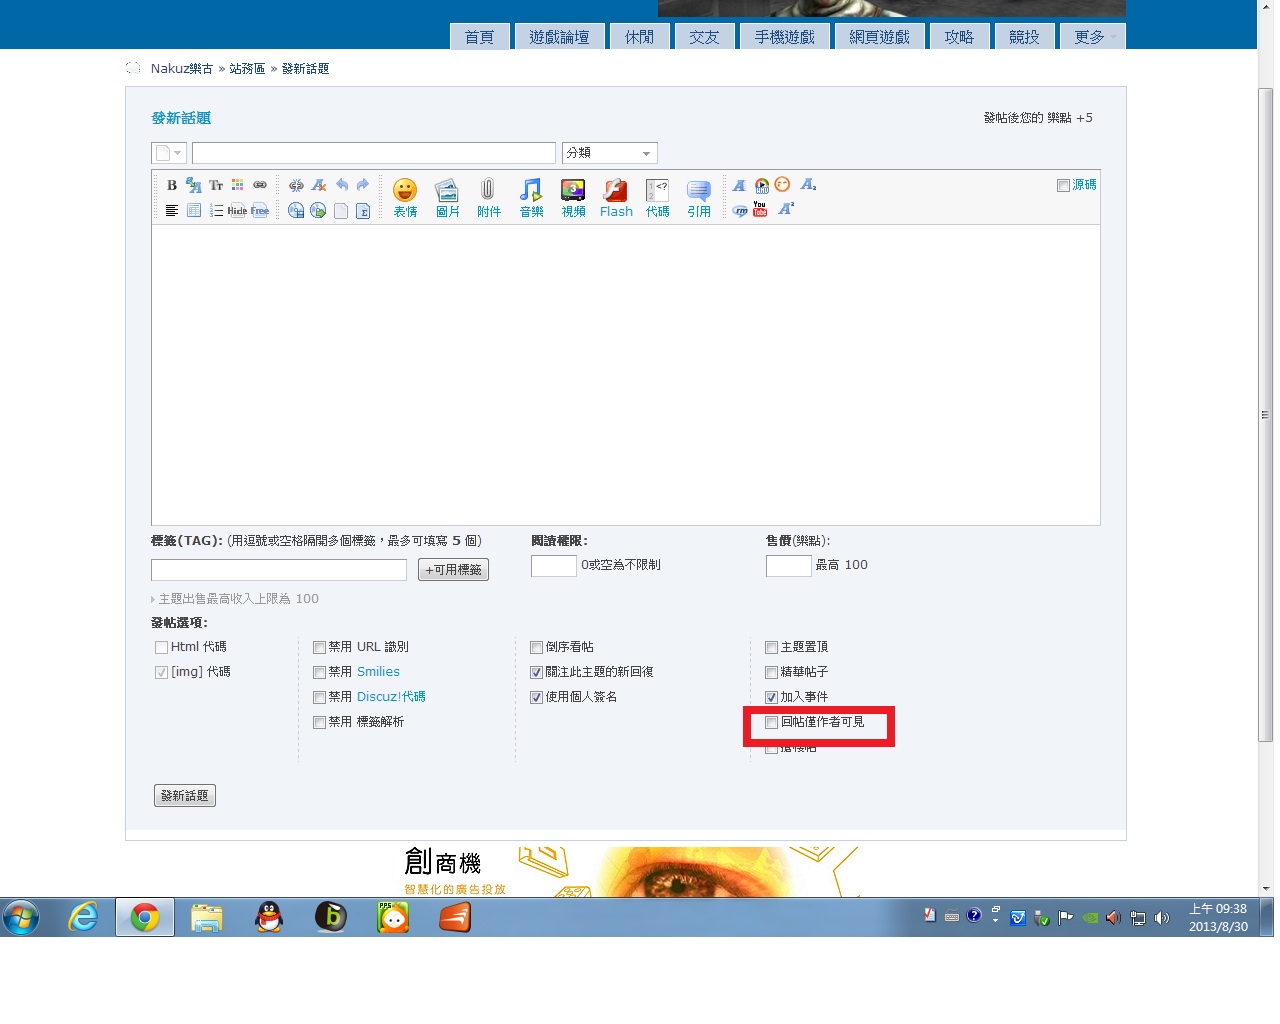Image resolution: width=1280 pixels, height=1024 pixels.
Task: Expand the 更多 navigation menu
Action: point(1093,37)
